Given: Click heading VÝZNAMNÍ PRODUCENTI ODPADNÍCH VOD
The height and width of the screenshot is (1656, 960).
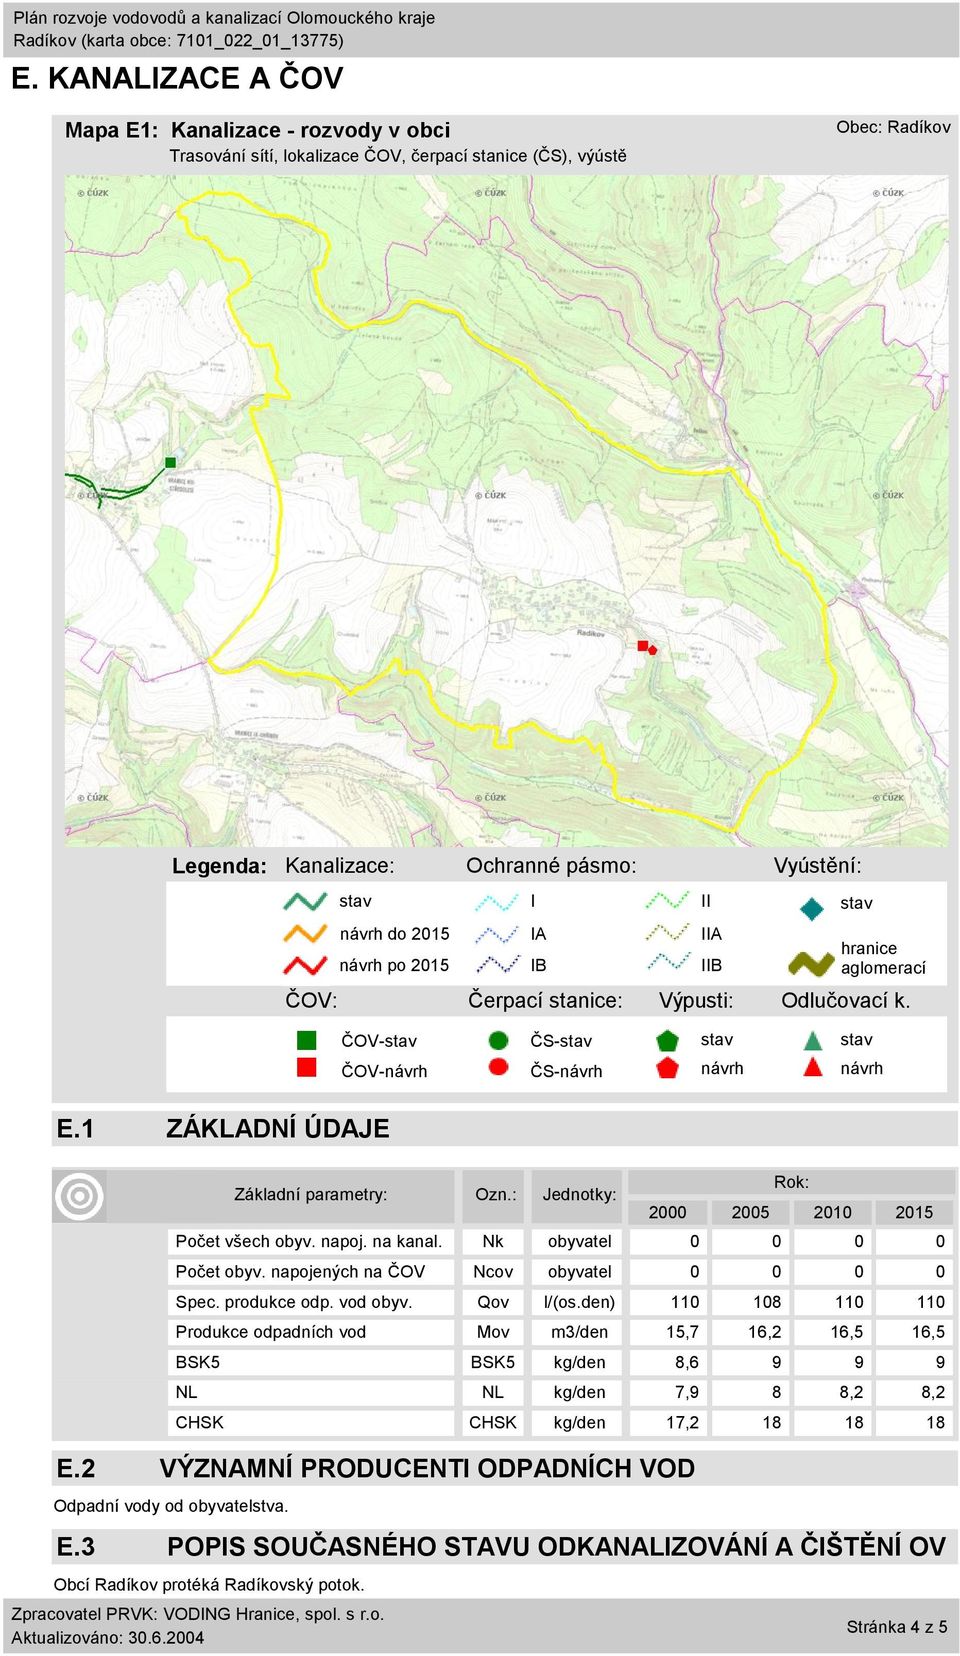Looking at the screenshot, I should coord(427,1468).
